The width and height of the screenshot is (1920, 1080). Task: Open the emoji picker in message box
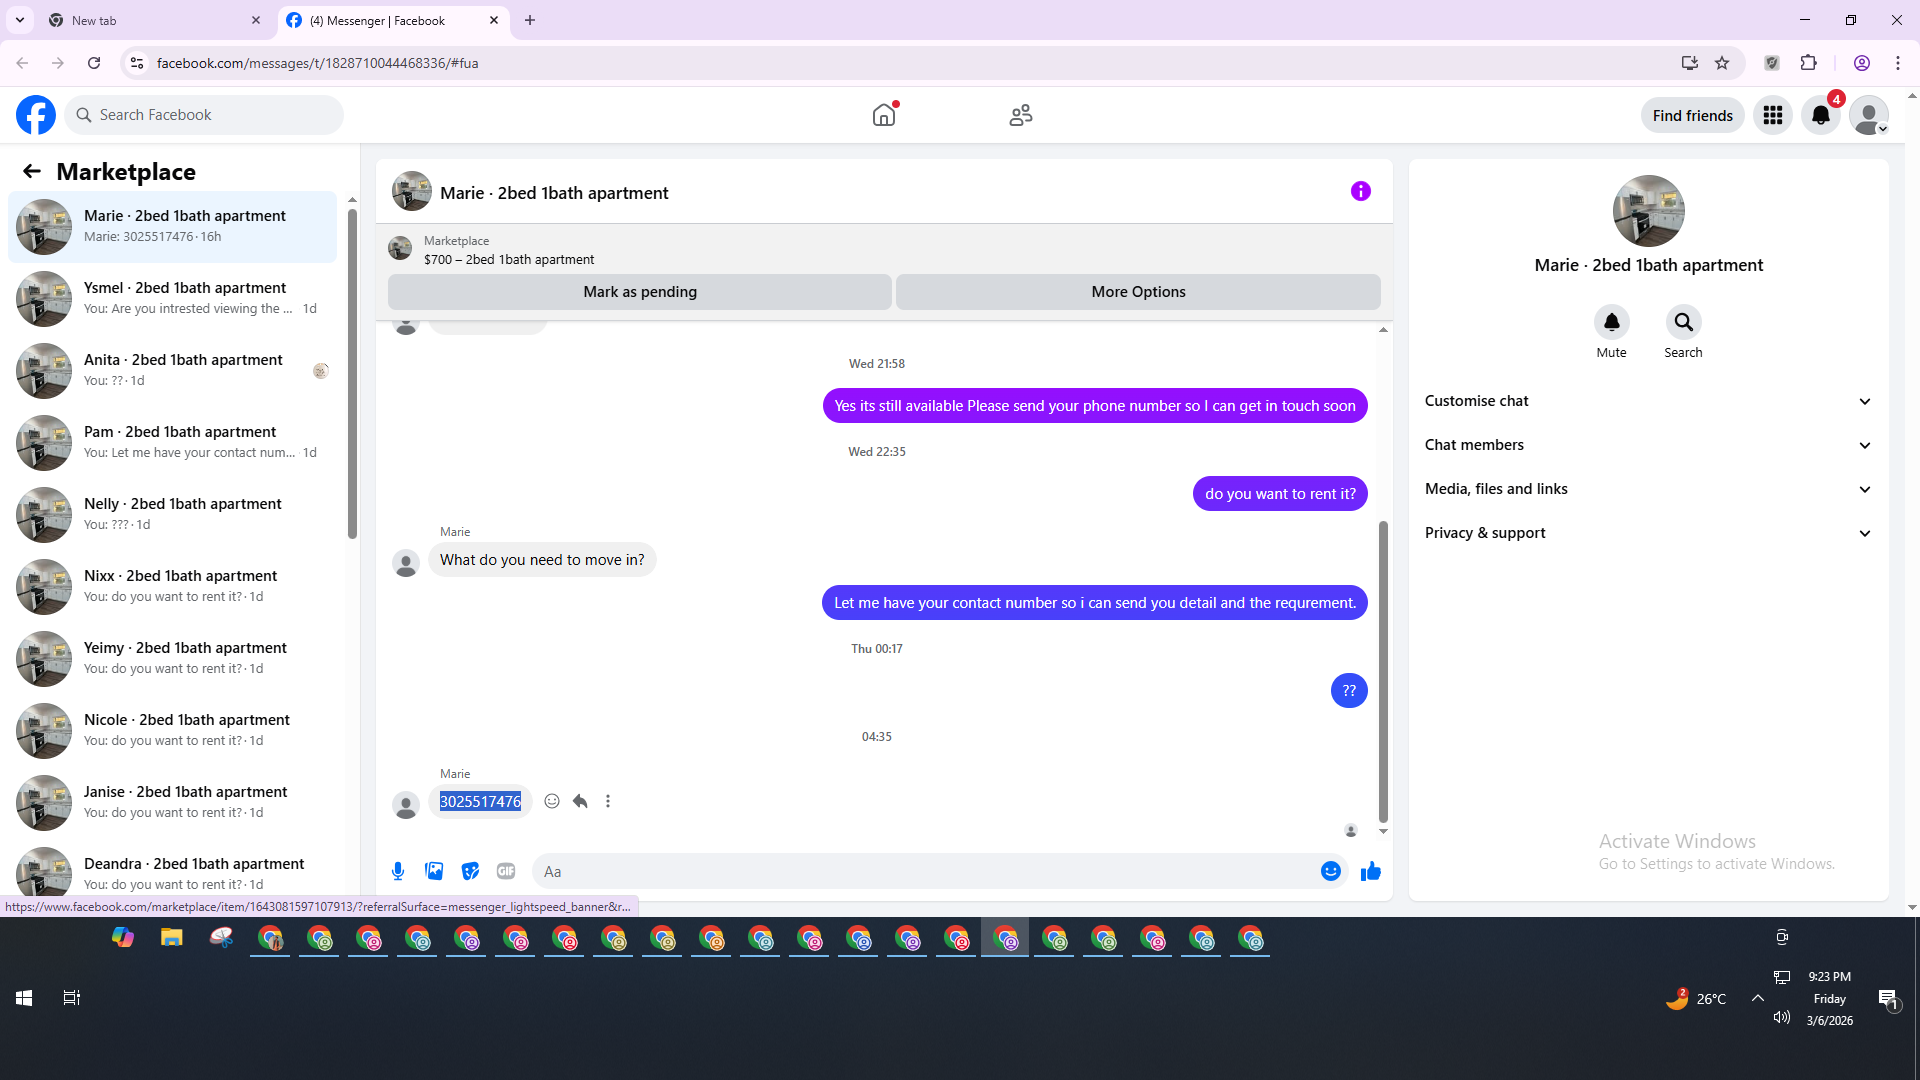pyautogui.click(x=1330, y=871)
